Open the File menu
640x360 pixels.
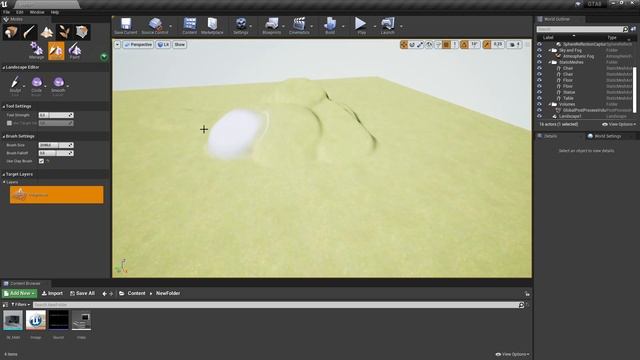point(7,12)
